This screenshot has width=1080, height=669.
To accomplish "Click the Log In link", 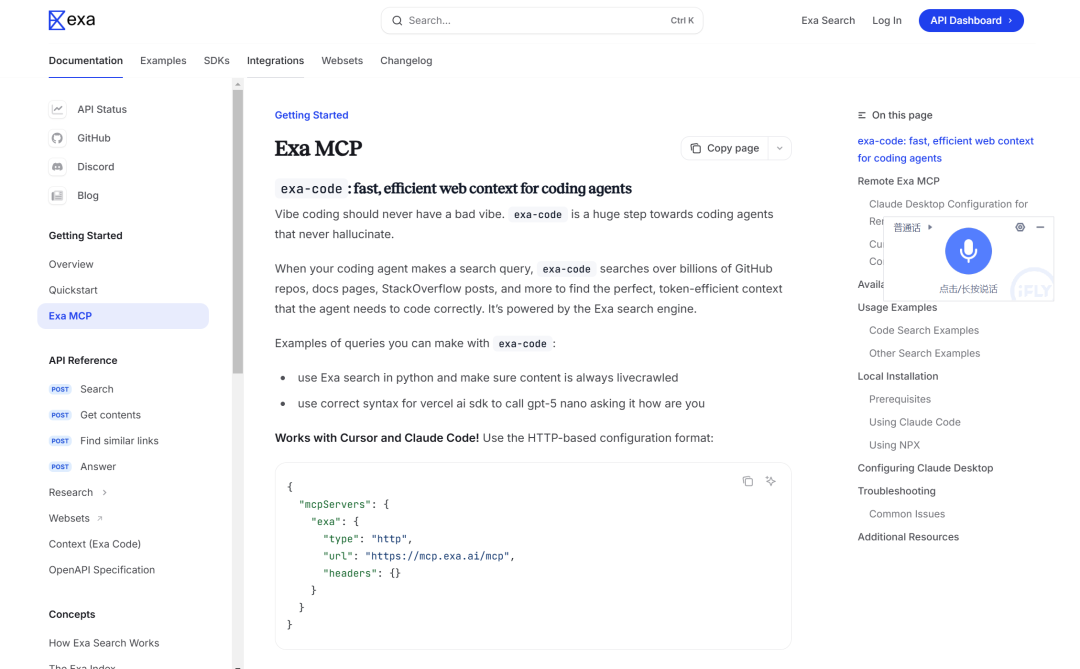I will pyautogui.click(x=886, y=21).
